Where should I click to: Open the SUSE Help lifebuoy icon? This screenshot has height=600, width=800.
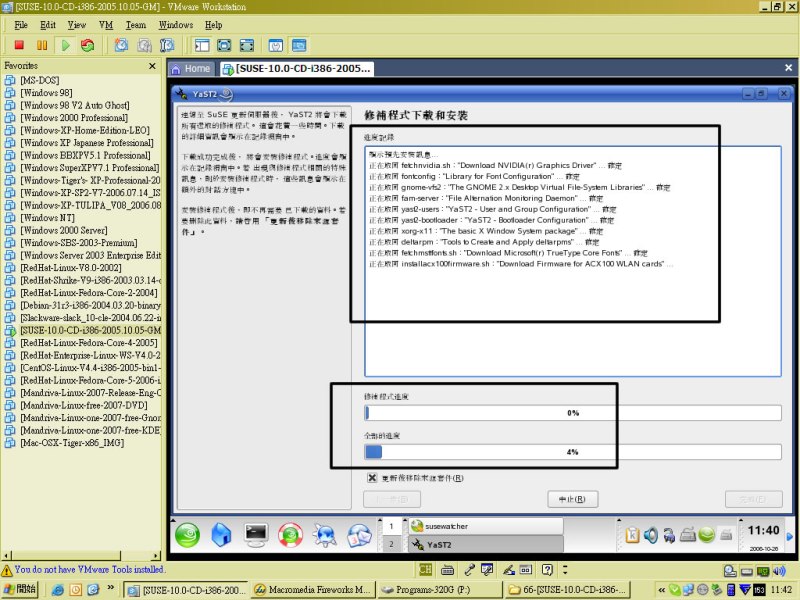[290, 535]
